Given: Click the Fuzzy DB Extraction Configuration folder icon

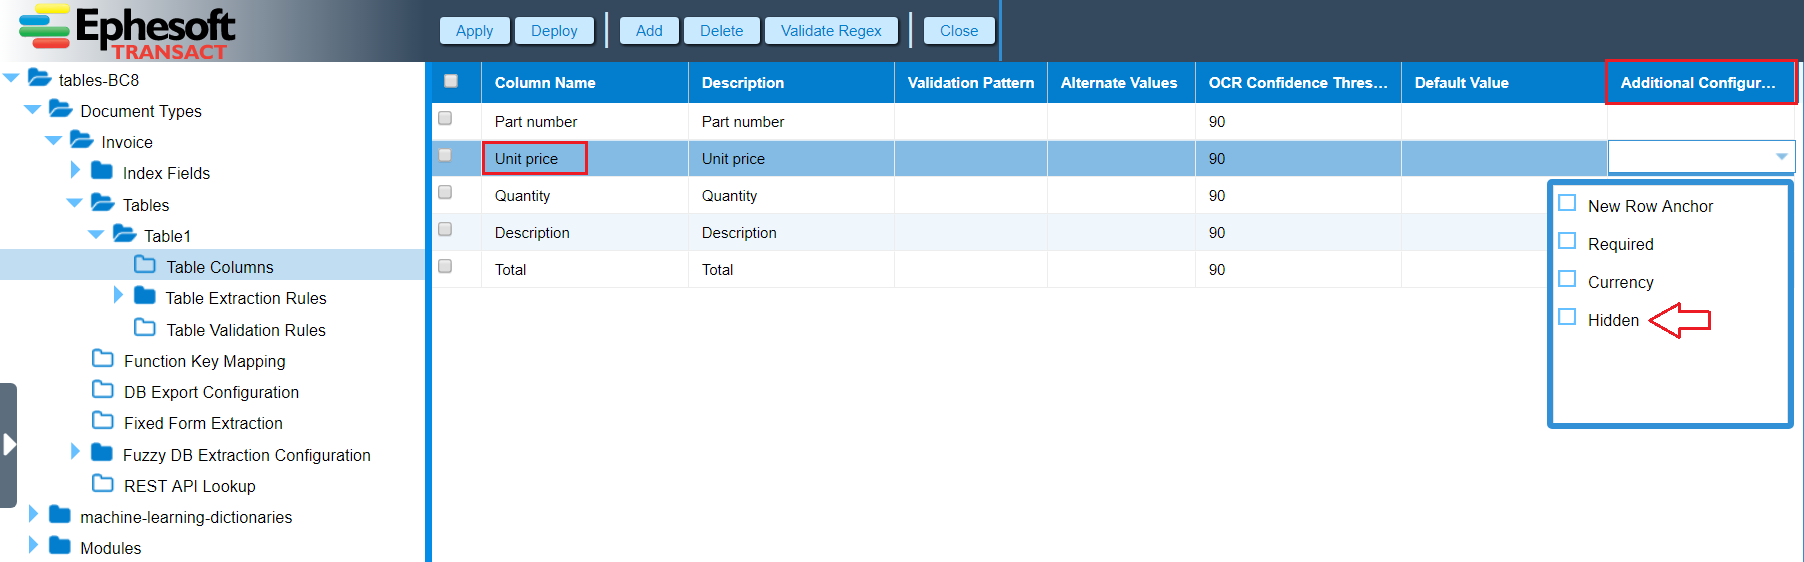Looking at the screenshot, I should click(102, 452).
